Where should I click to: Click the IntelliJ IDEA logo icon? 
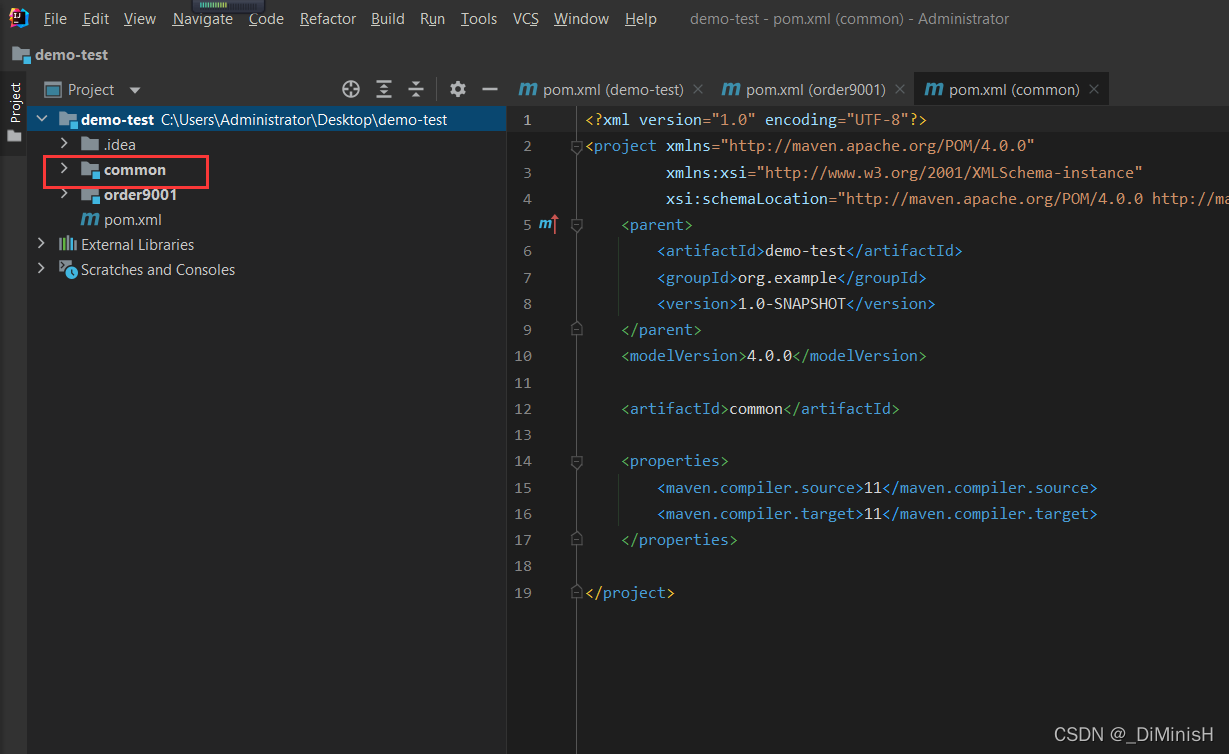19,18
